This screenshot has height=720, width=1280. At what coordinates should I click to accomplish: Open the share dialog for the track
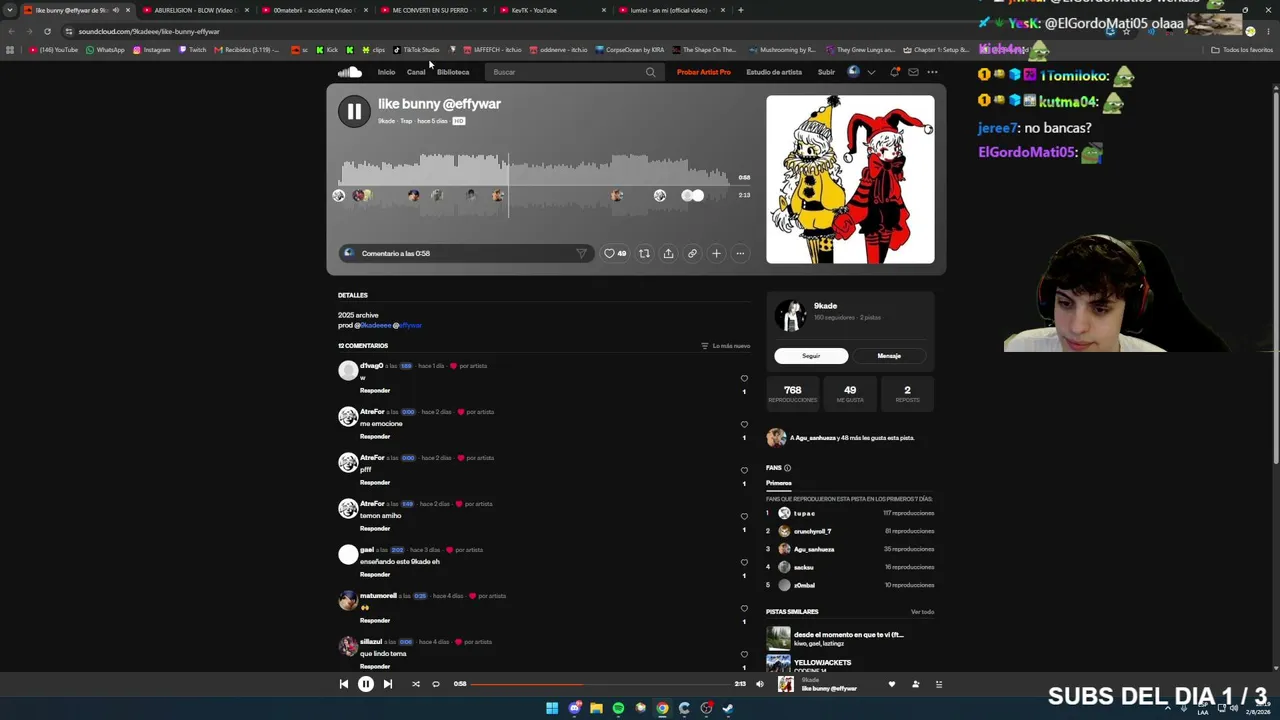click(668, 253)
